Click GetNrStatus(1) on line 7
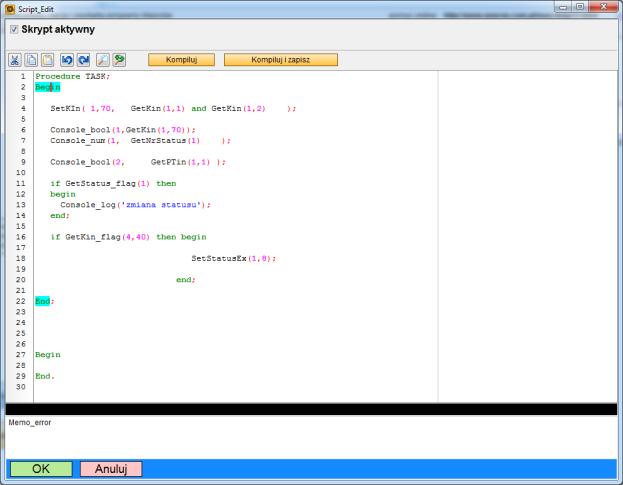623x485 pixels. click(x=165, y=141)
